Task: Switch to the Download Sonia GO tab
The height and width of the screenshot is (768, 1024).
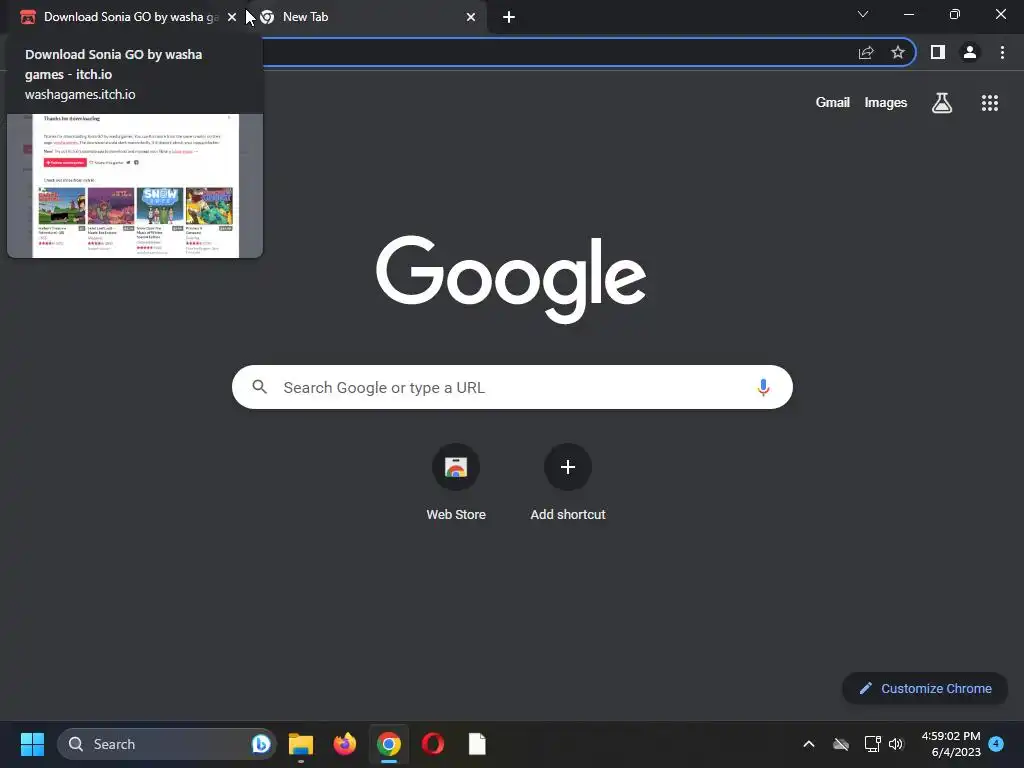Action: (x=128, y=17)
